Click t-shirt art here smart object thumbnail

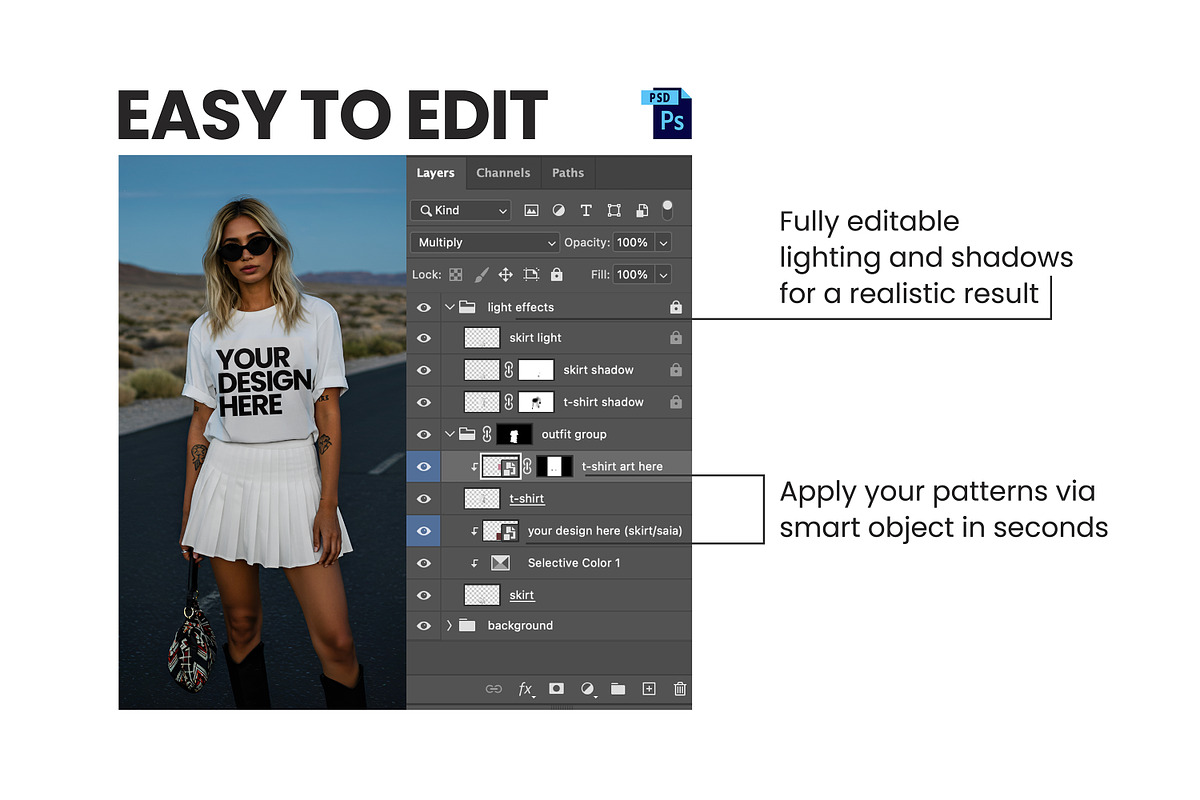500,466
